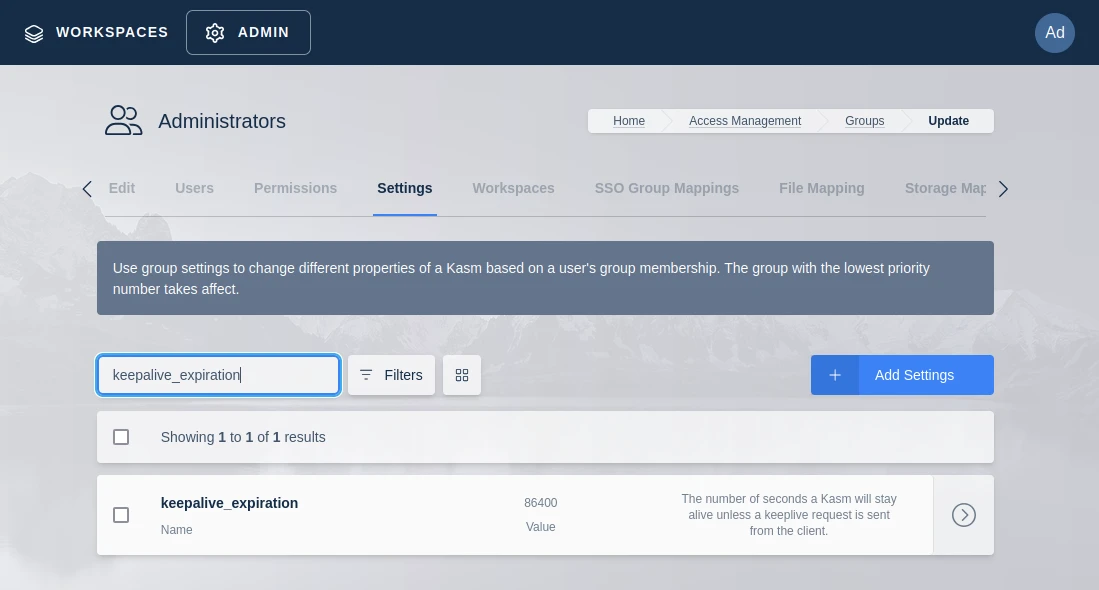Viewport: 1099px width, 590px height.
Task: Navigate to the Groups breadcrumb link
Action: (x=864, y=121)
